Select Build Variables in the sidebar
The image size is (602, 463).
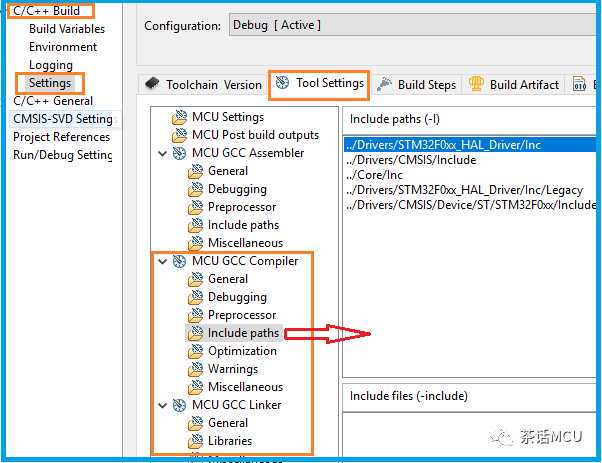coord(67,29)
